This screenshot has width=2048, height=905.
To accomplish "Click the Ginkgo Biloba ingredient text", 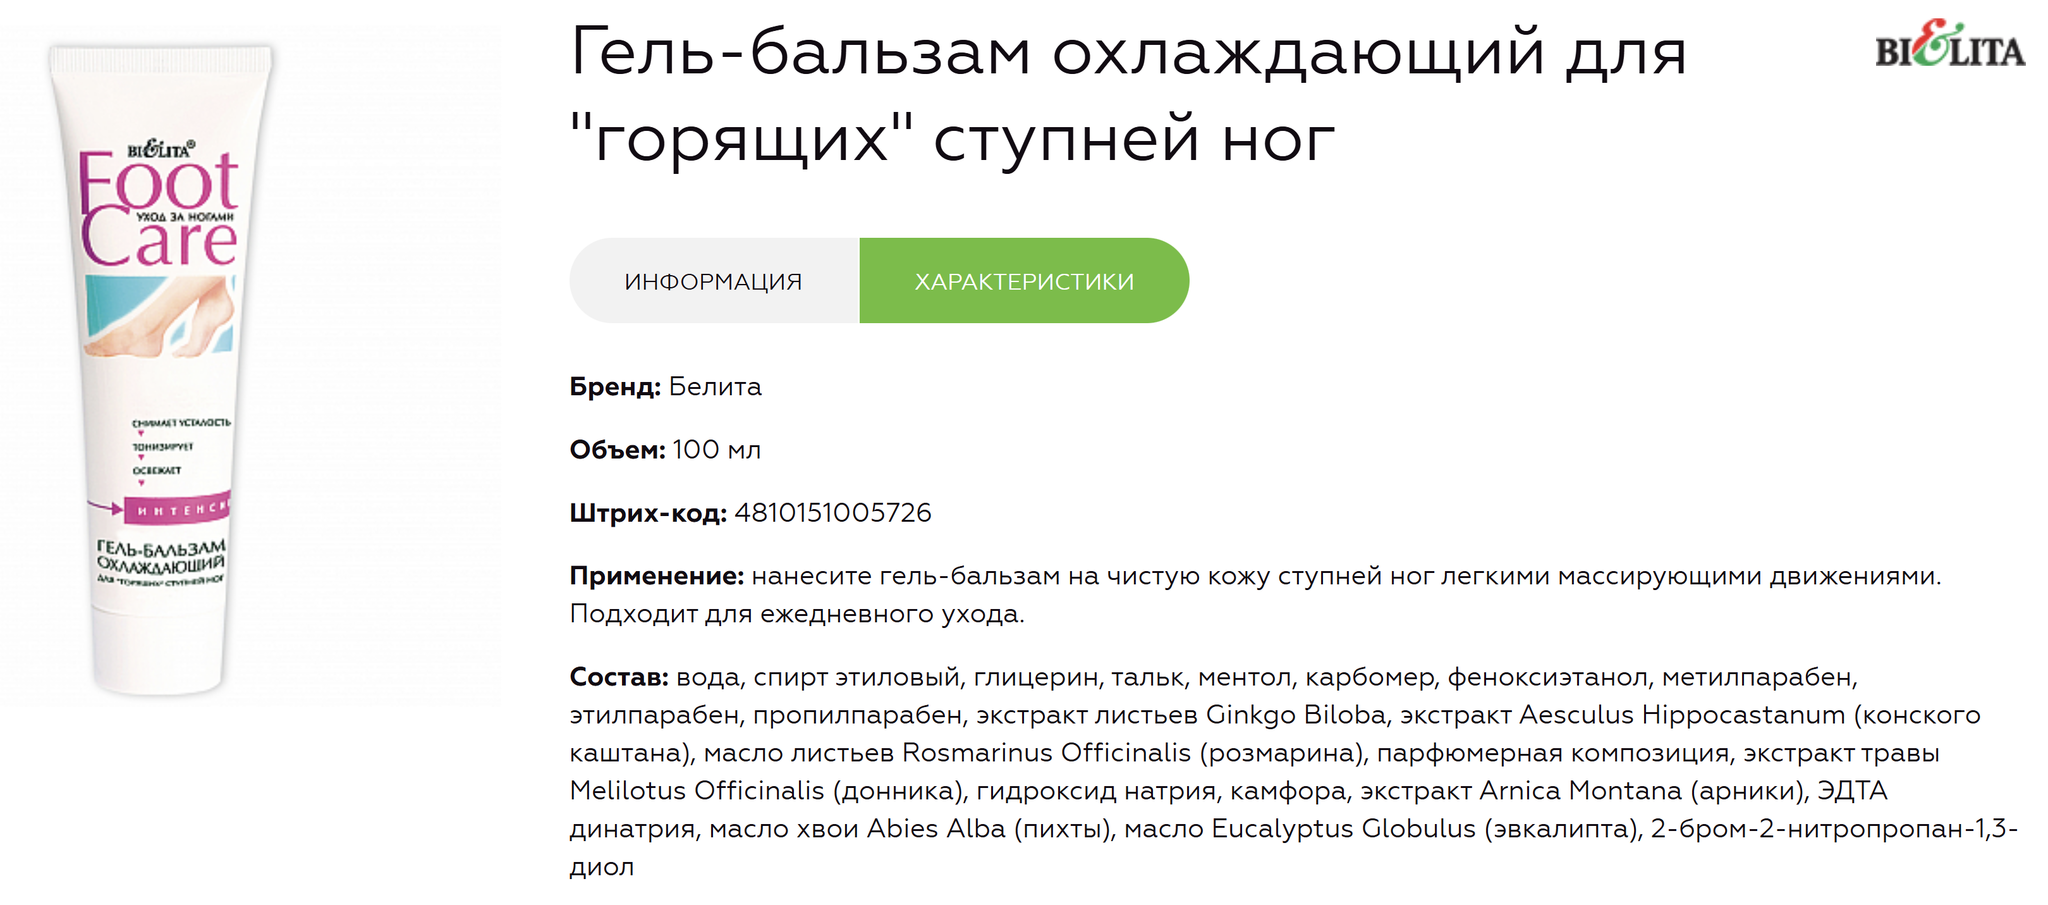I will (x=1296, y=715).
